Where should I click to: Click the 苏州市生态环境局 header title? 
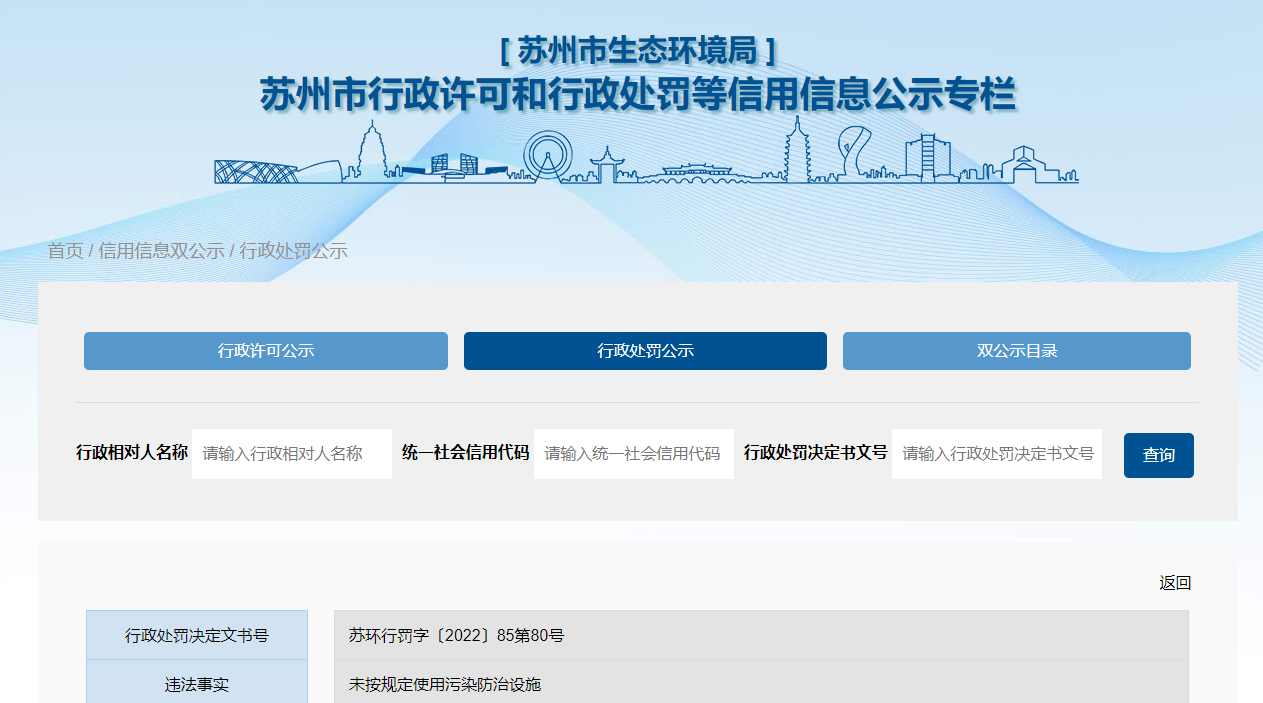(638, 50)
